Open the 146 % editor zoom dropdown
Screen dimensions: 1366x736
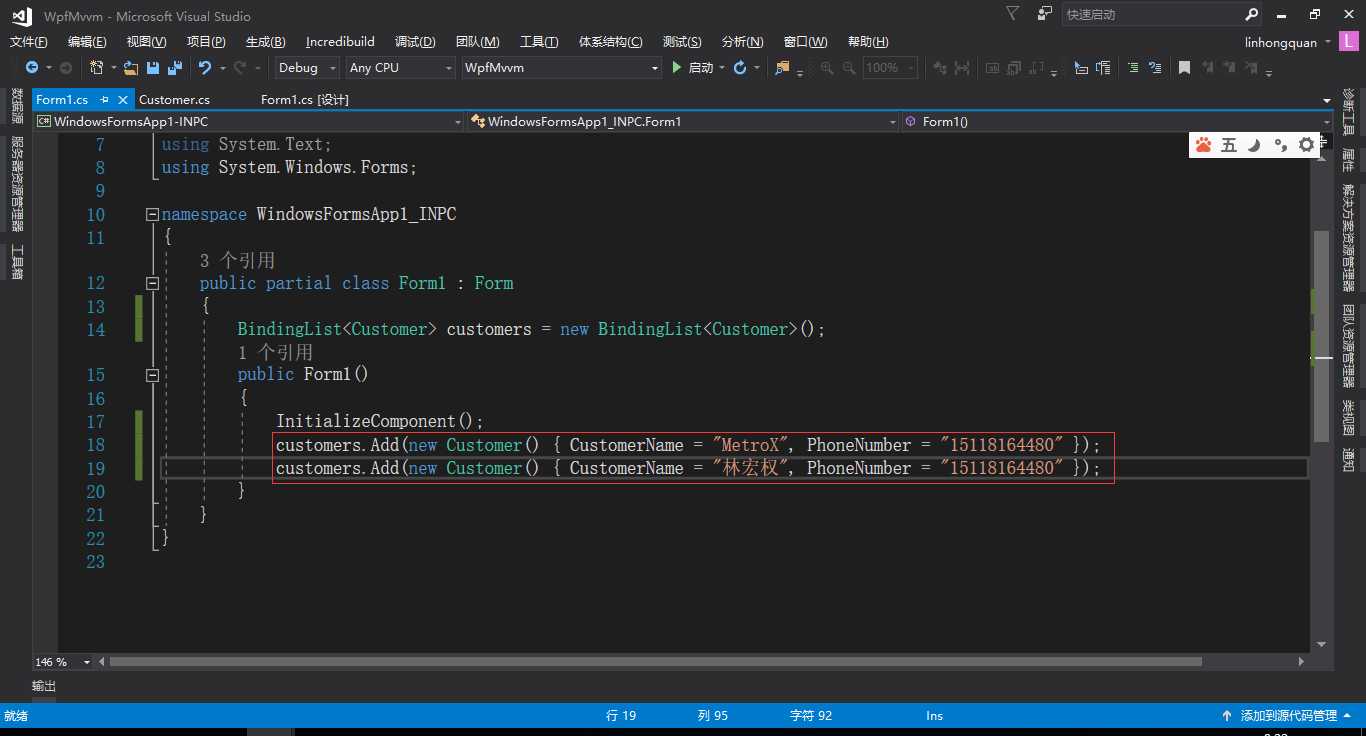click(62, 662)
